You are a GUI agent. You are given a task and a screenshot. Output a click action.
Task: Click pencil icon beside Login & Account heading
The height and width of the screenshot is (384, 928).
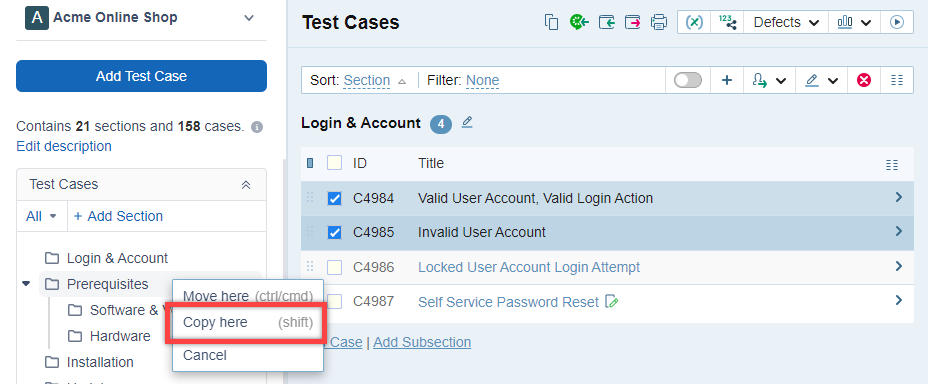point(467,122)
